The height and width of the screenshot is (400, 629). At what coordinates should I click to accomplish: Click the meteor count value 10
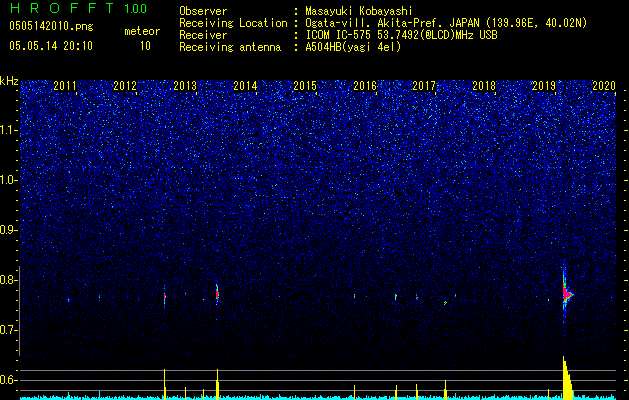[145, 46]
